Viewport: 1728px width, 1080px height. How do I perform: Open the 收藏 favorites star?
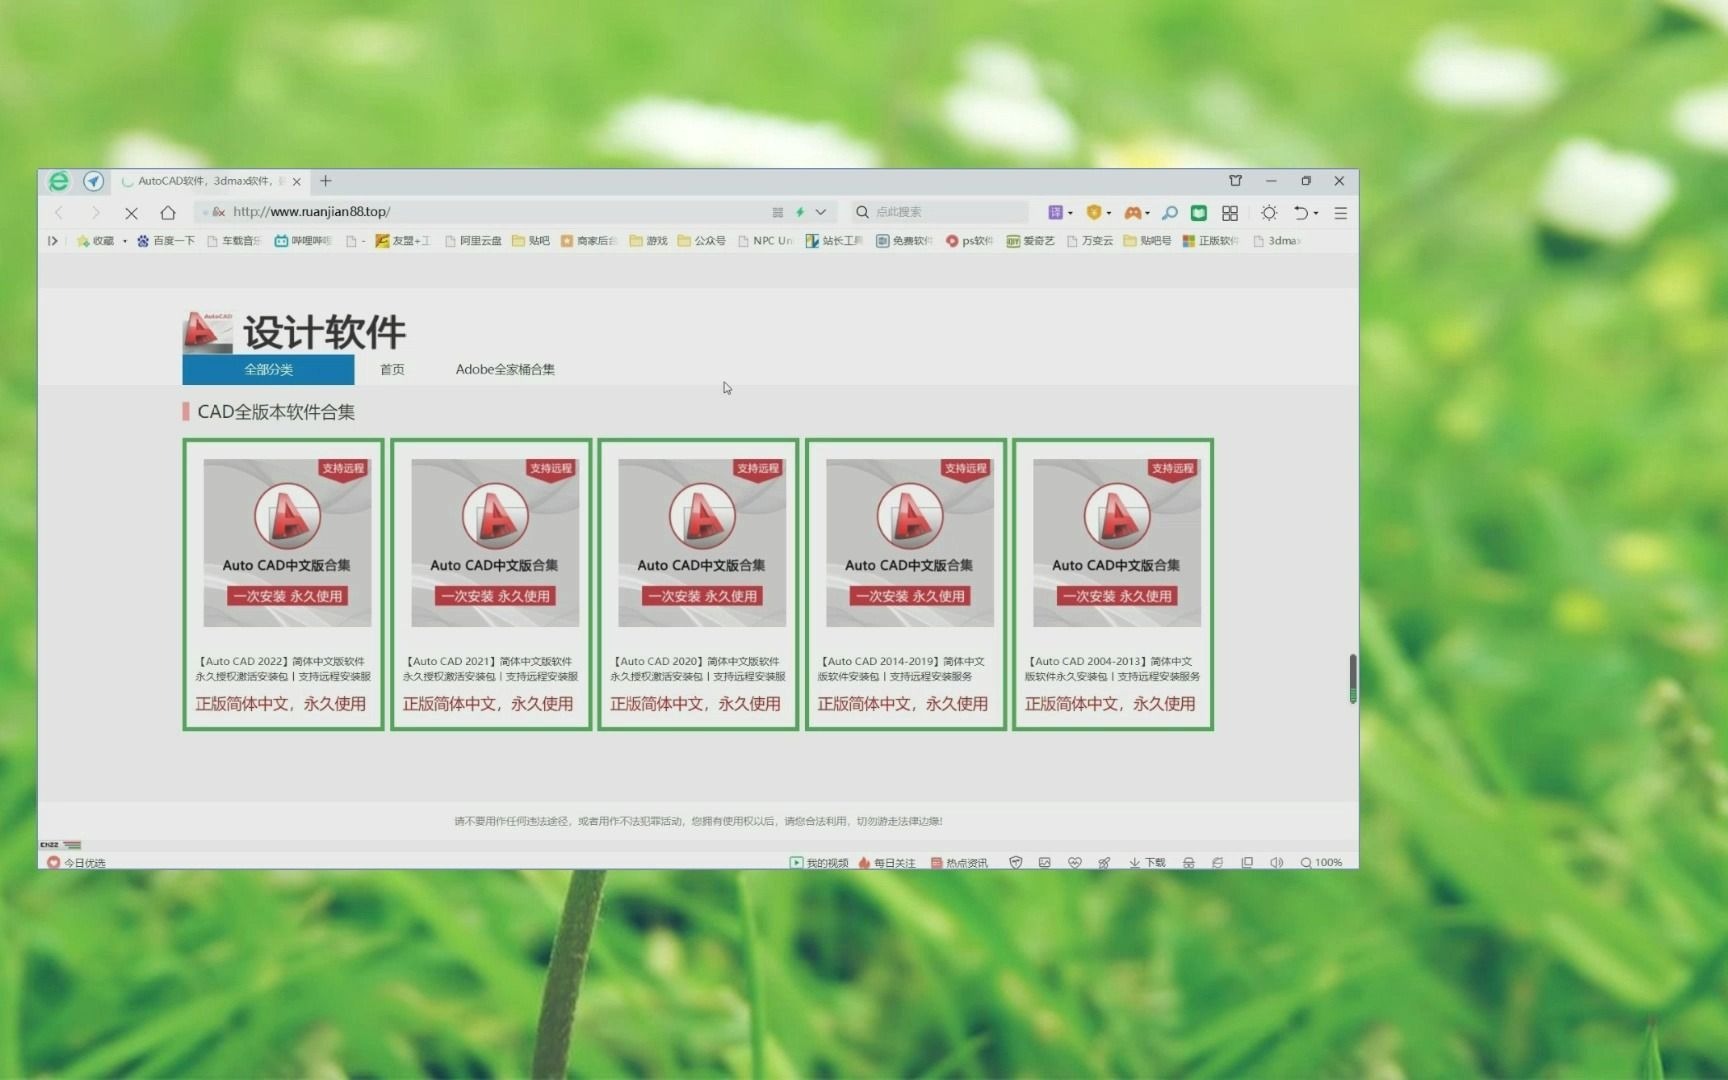tap(96, 241)
